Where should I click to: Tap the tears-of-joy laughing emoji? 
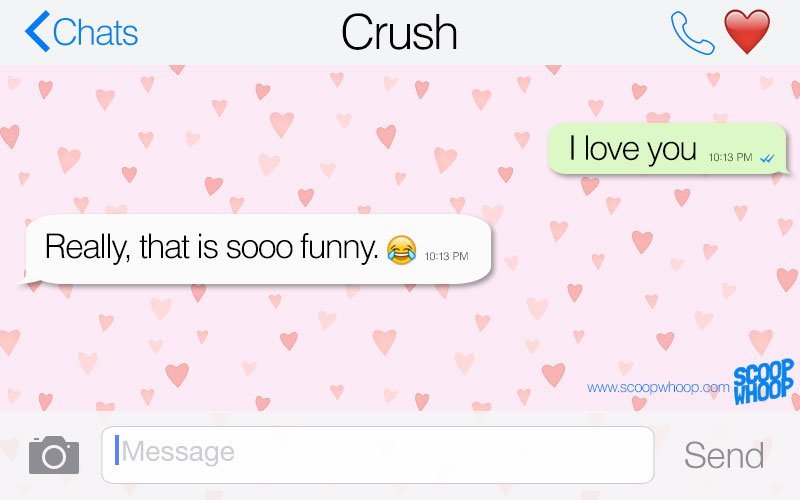(402, 250)
